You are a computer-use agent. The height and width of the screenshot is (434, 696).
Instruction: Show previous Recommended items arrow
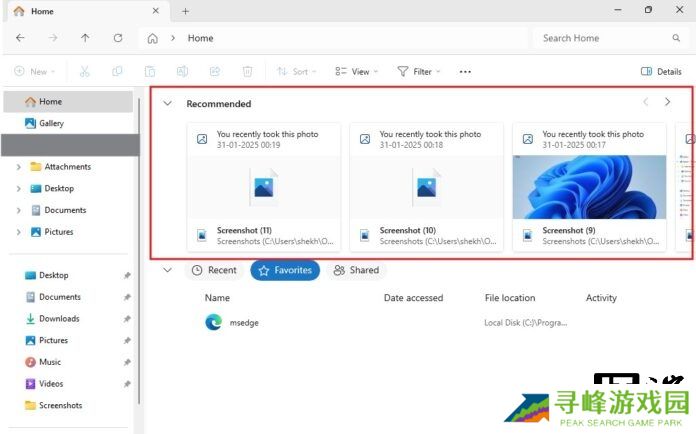click(x=645, y=102)
